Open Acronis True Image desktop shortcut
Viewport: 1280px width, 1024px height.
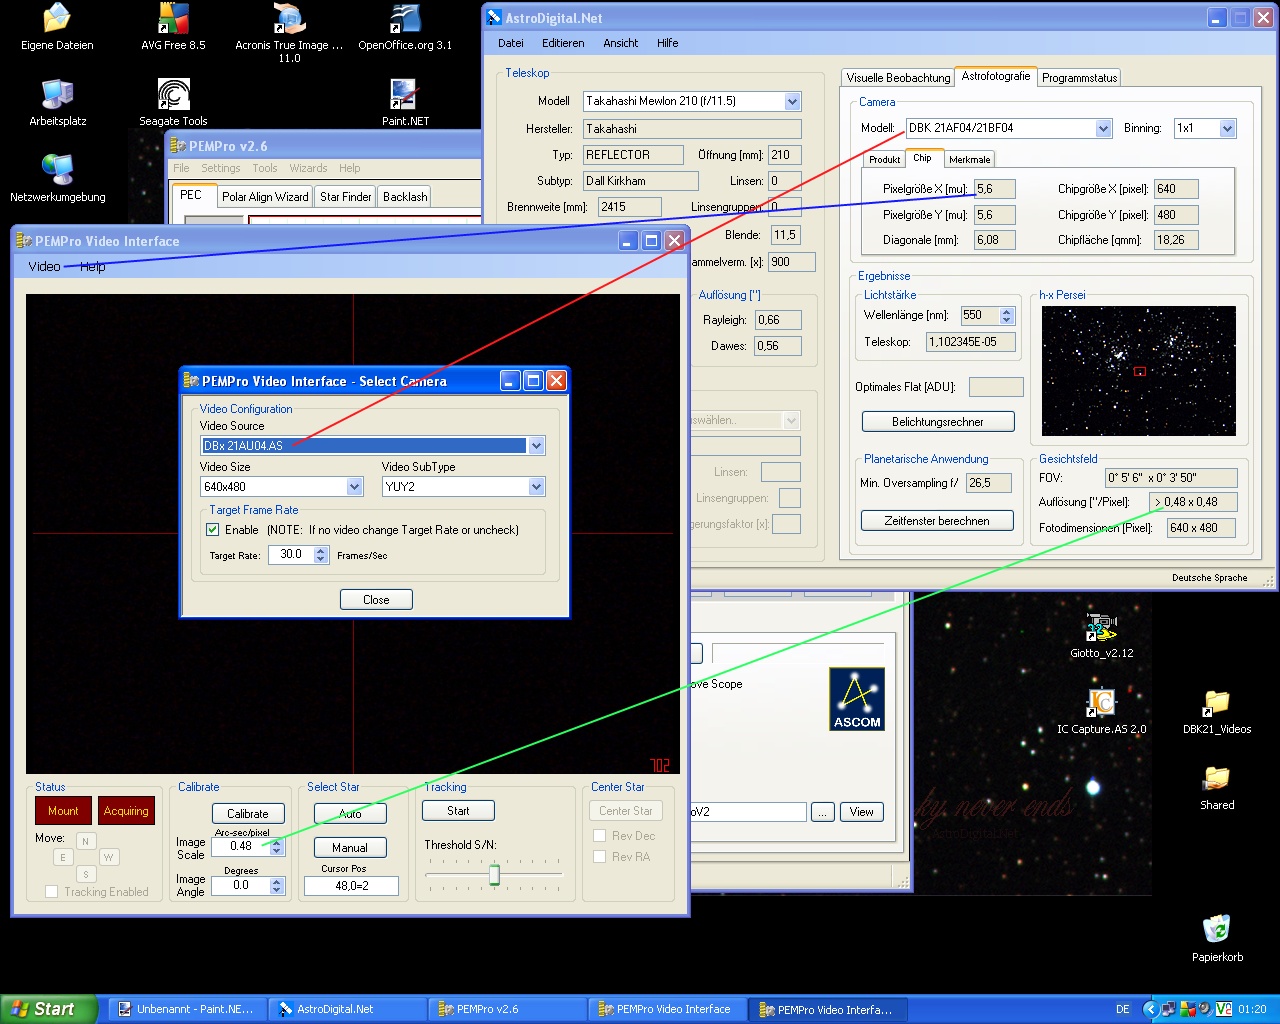click(289, 32)
